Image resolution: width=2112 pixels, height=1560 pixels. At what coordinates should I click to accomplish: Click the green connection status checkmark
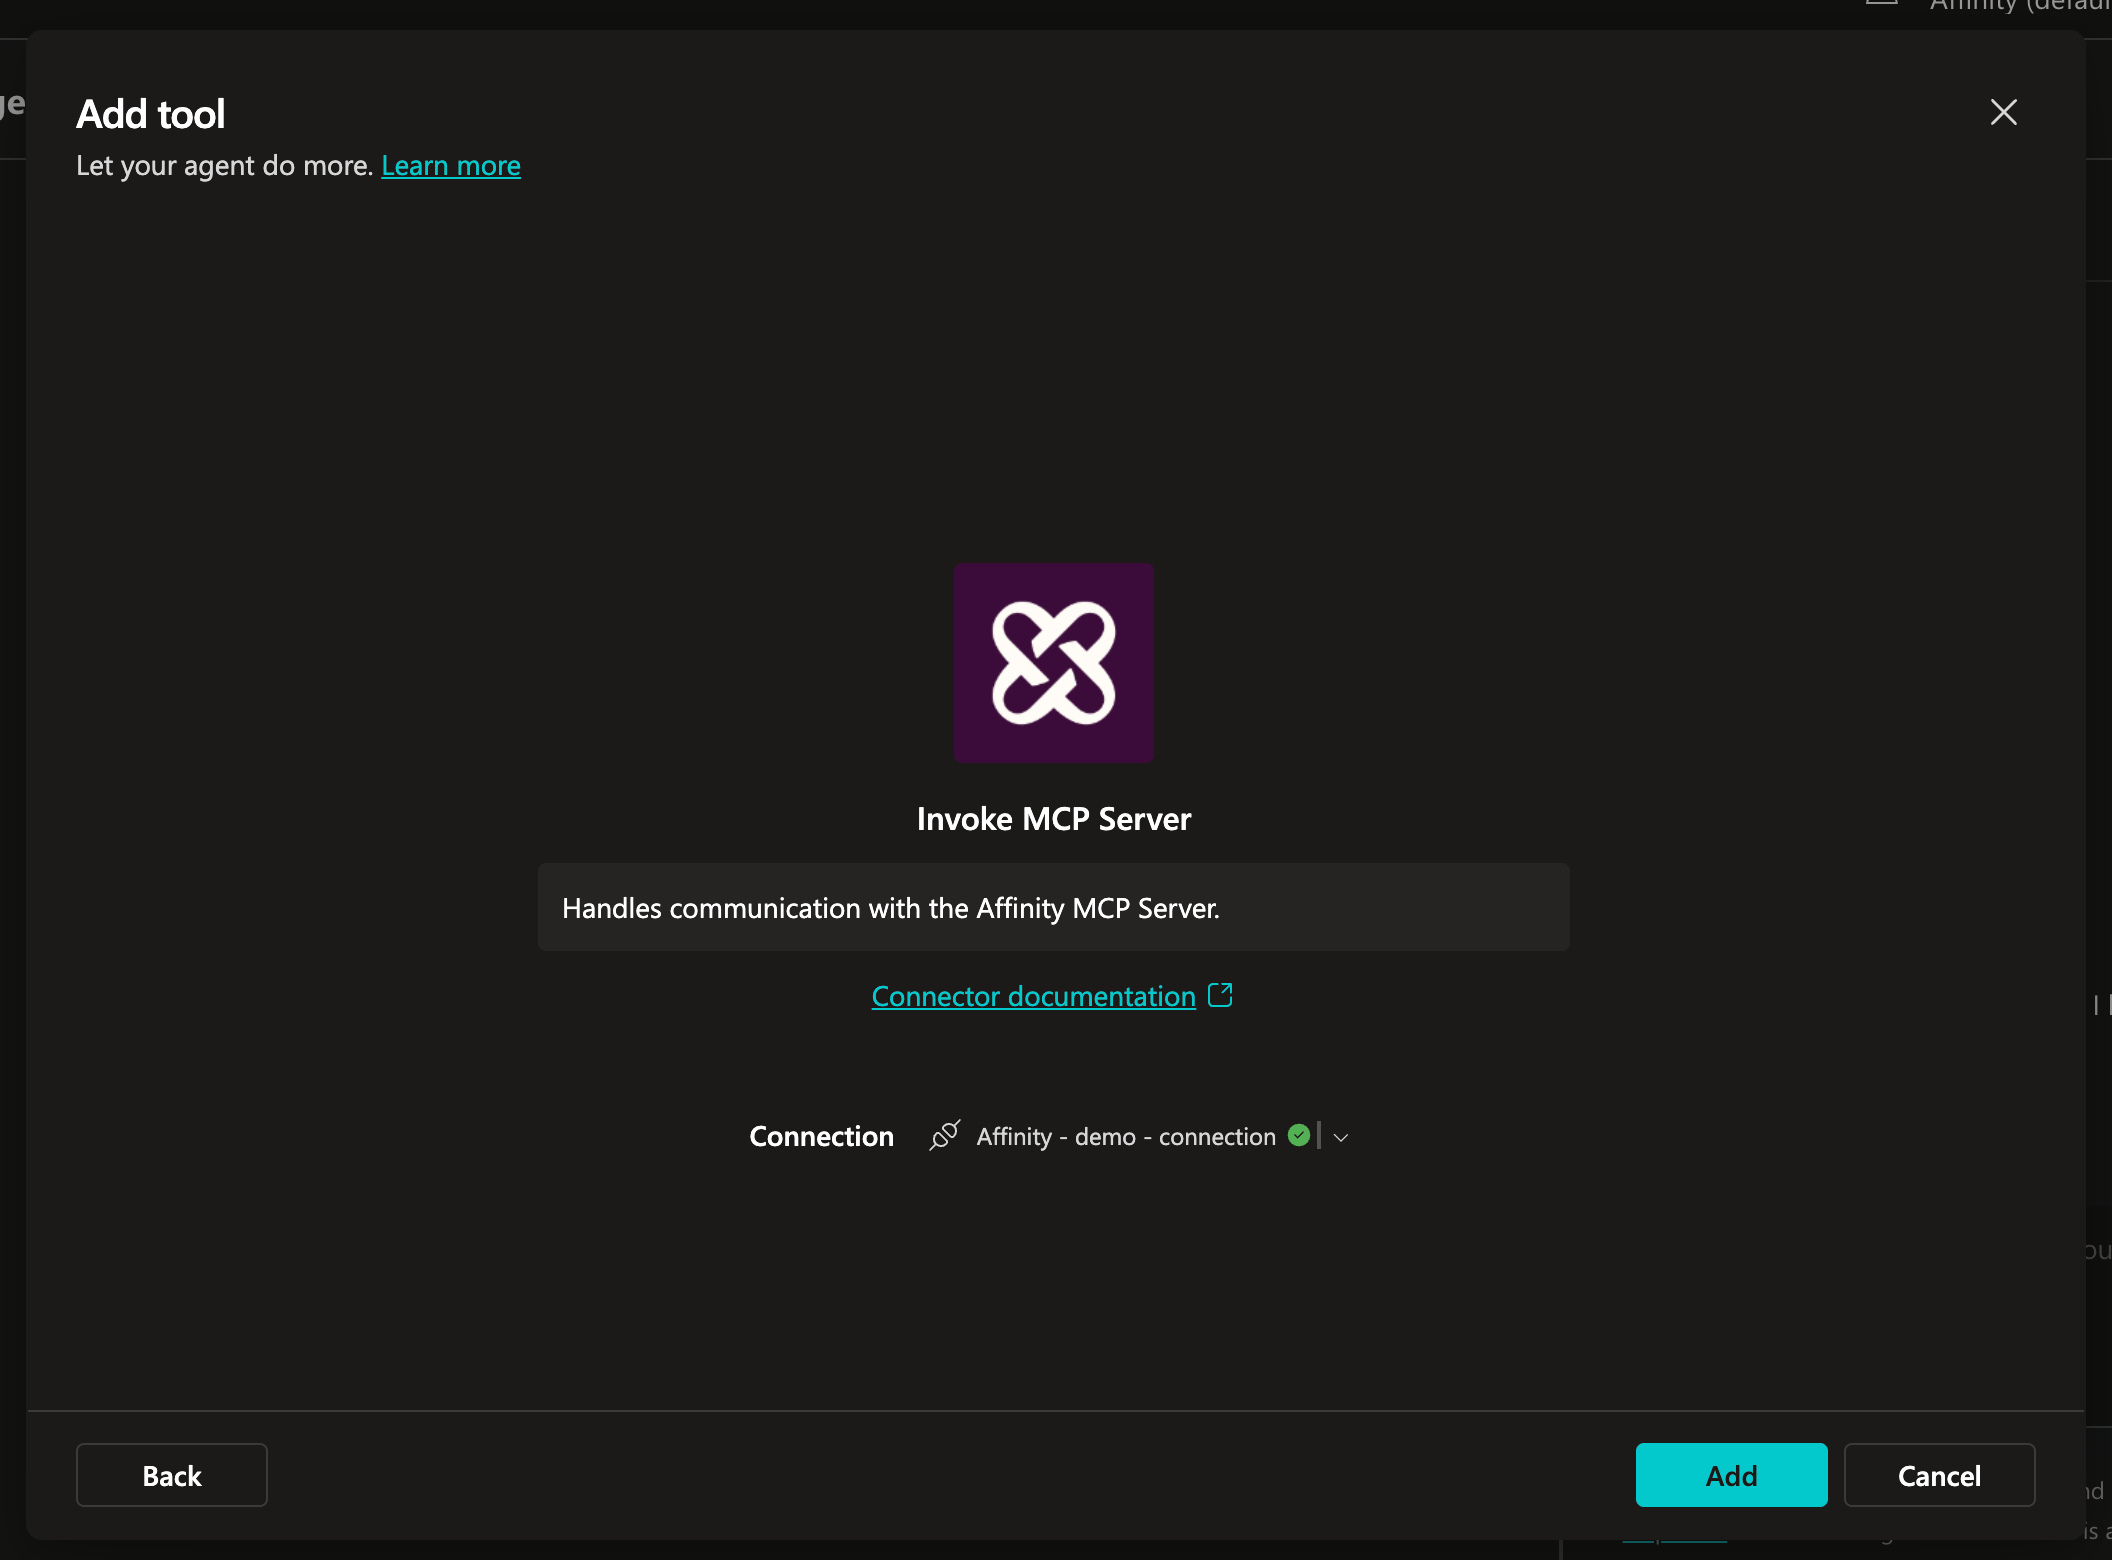pos(1299,1135)
